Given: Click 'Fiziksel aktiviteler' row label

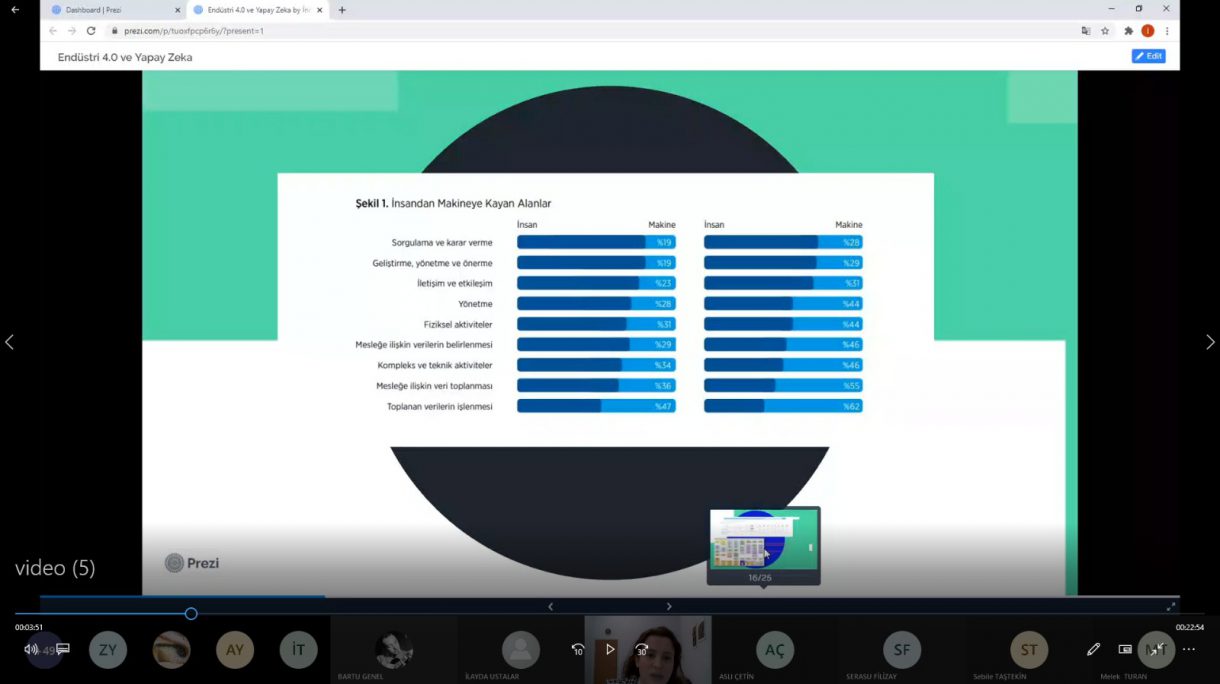Looking at the screenshot, I should point(458,325).
